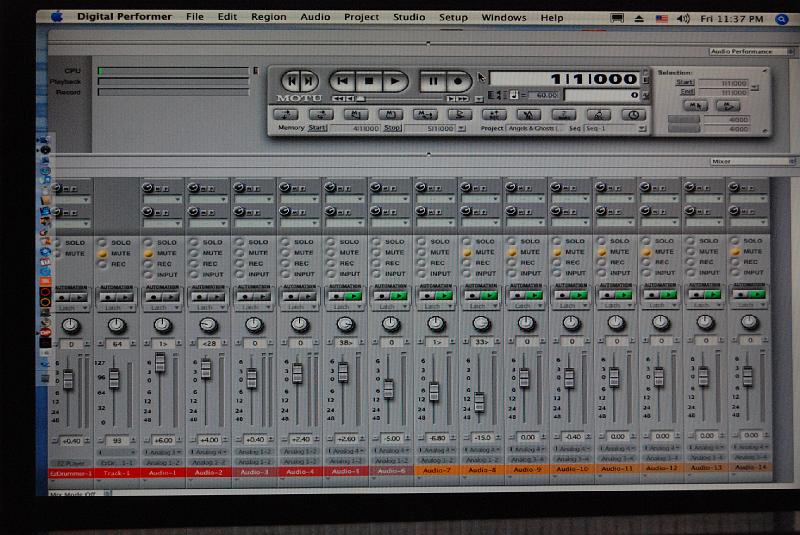Open top insert slot dropdown on Audio-2

click(x=208, y=199)
